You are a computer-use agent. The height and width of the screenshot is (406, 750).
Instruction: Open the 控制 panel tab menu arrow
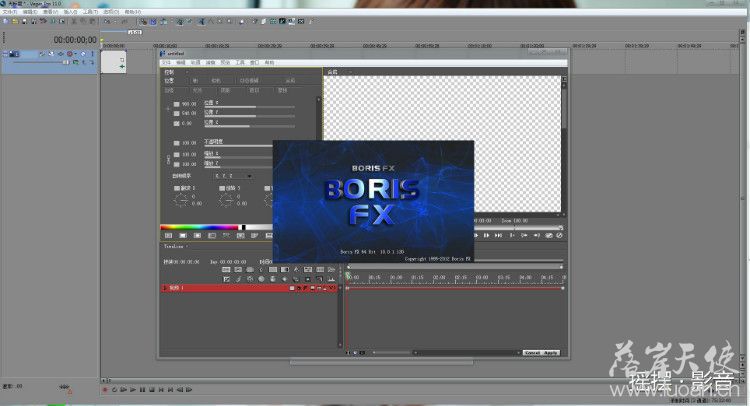(187, 72)
